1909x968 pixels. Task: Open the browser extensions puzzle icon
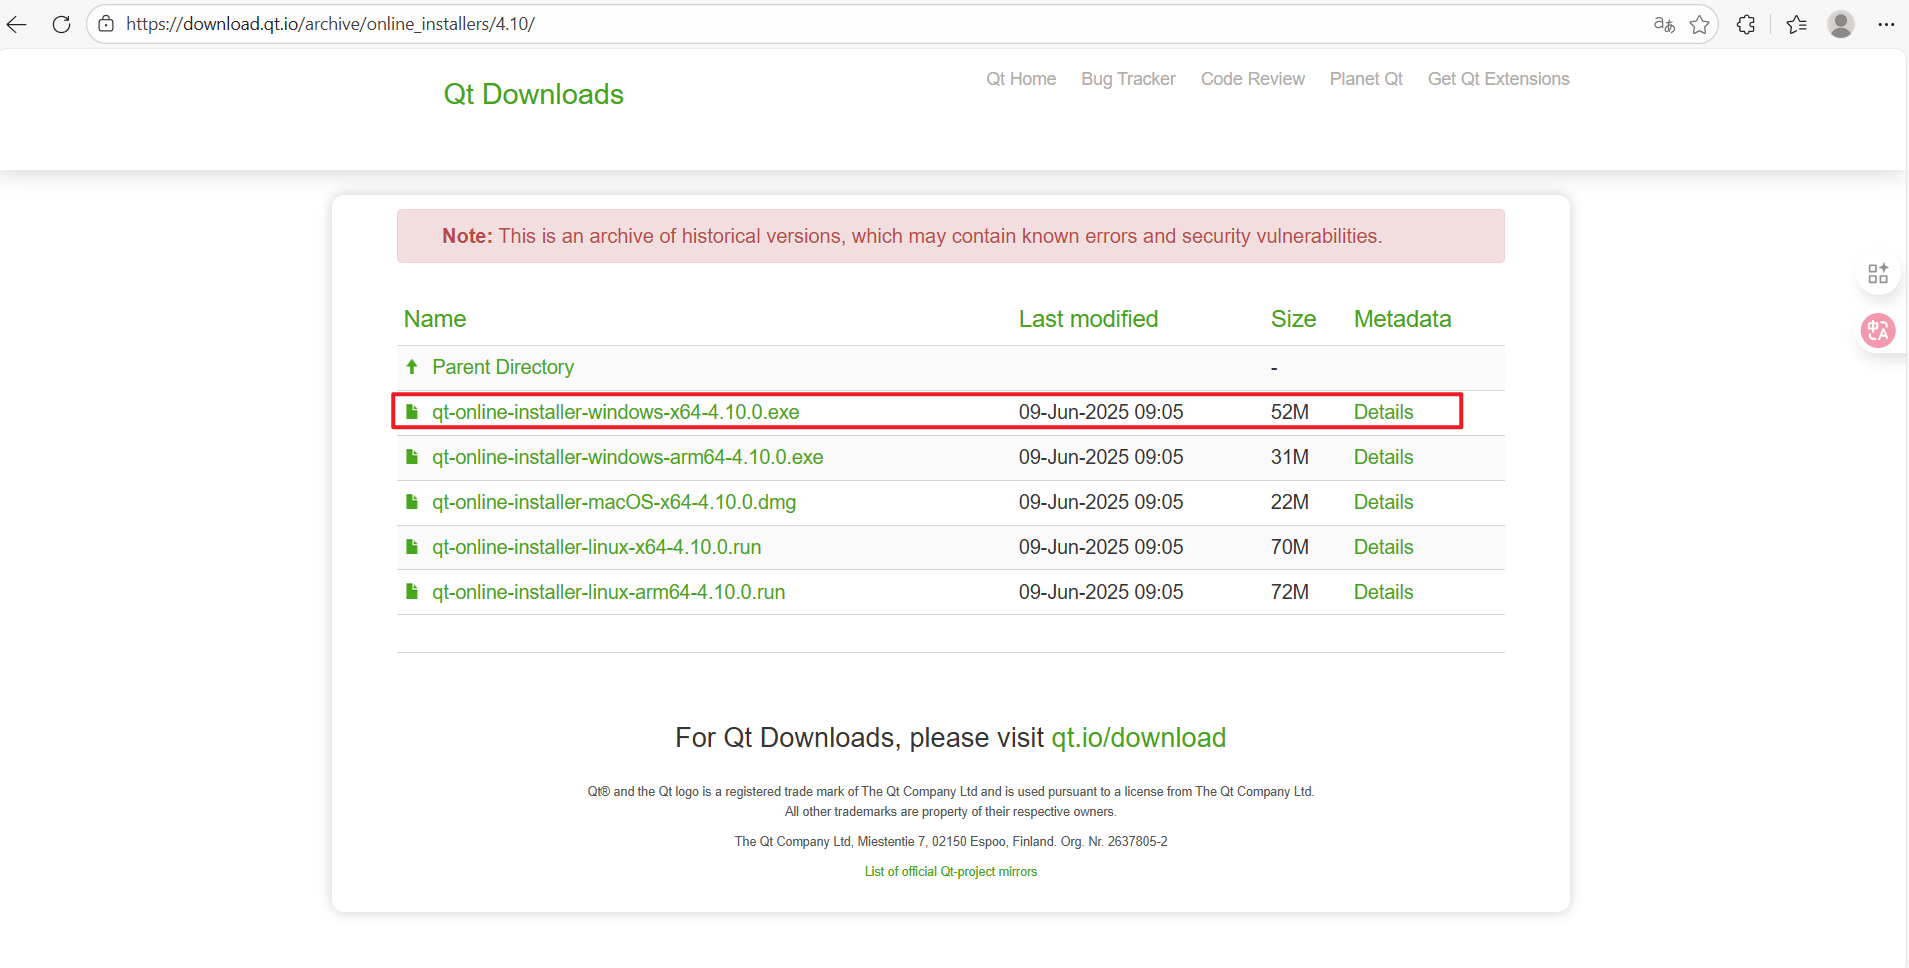tap(1747, 24)
